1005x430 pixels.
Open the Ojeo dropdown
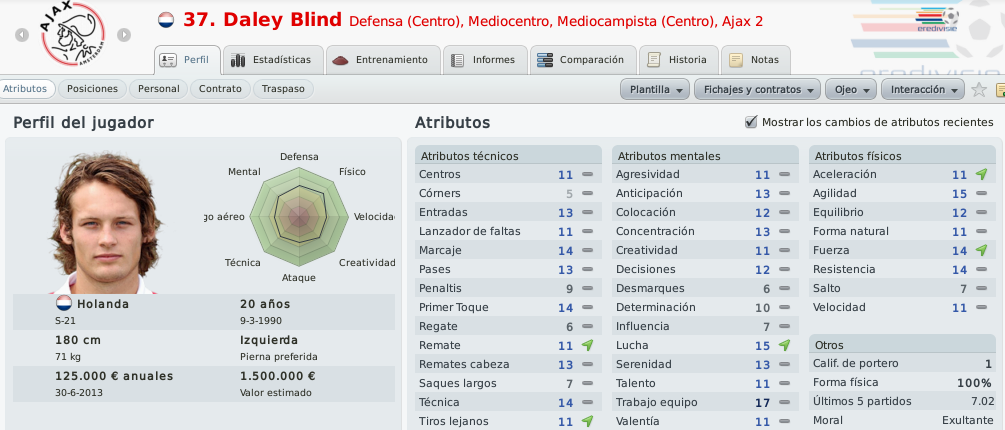[851, 90]
